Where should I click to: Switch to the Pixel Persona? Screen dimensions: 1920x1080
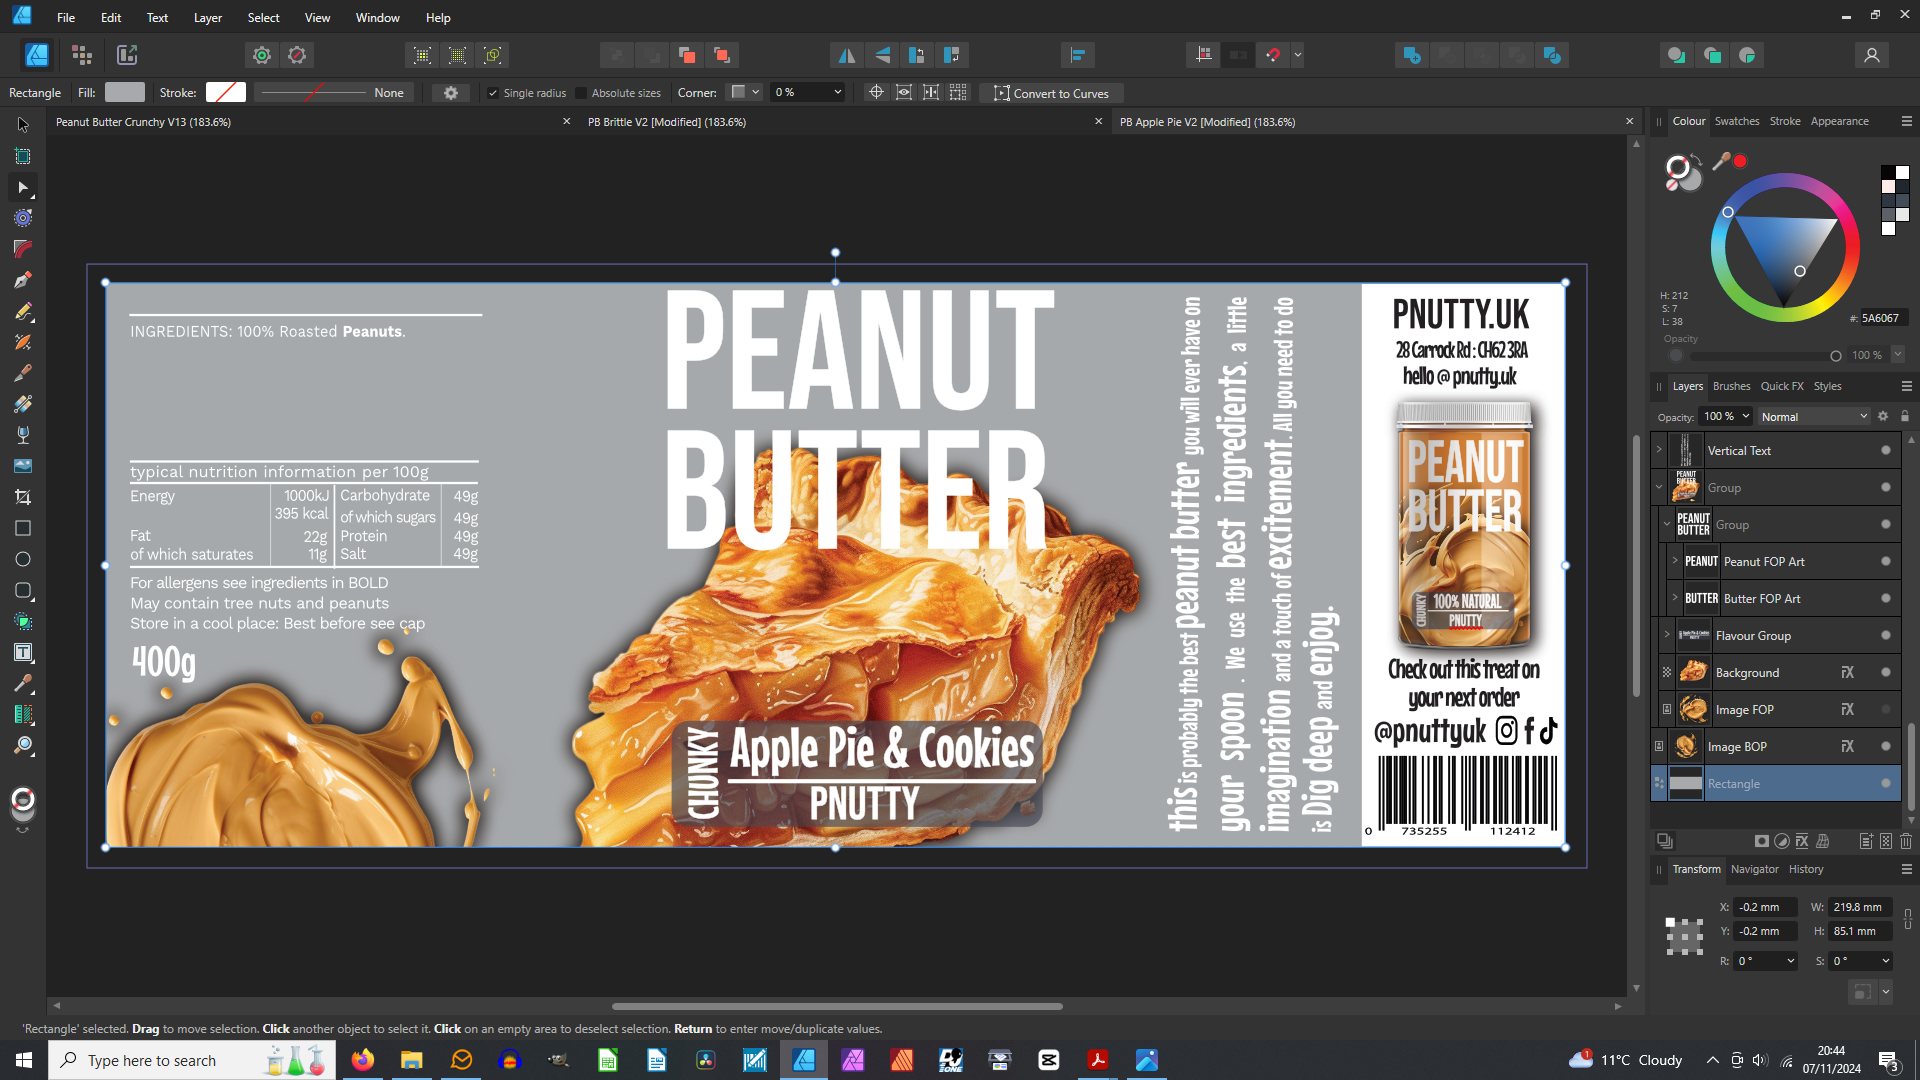tap(82, 55)
